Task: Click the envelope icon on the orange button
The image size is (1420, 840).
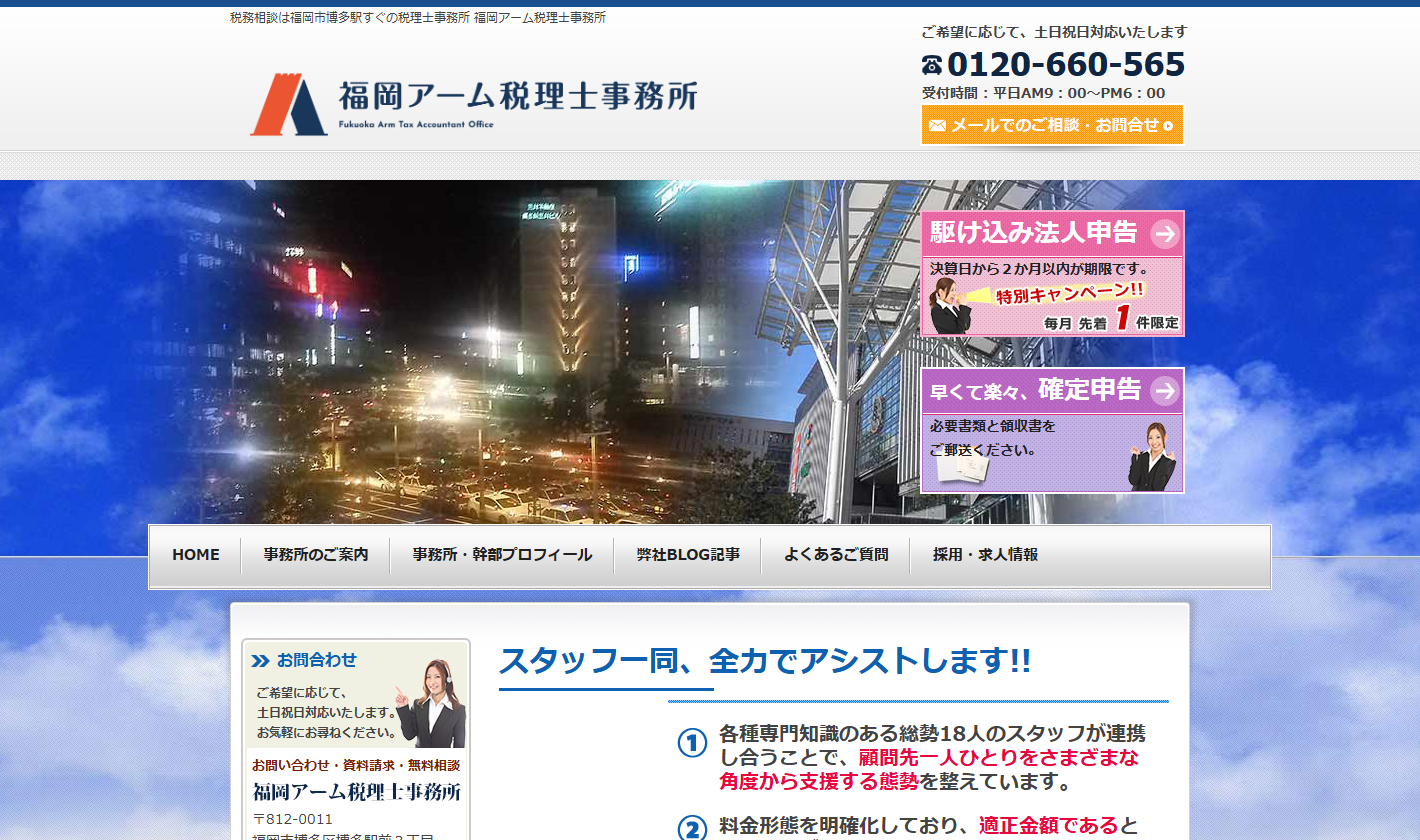Action: click(937, 126)
